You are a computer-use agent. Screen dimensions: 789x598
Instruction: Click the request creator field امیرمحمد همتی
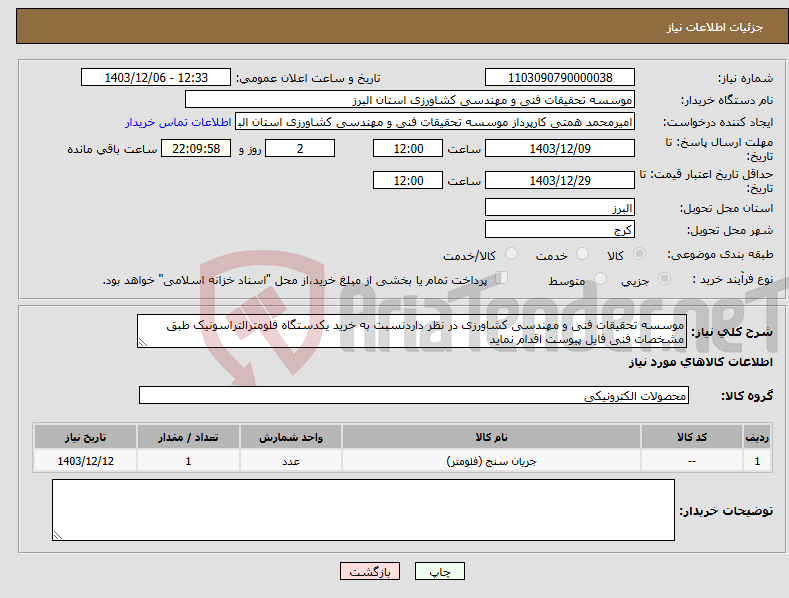[435, 122]
